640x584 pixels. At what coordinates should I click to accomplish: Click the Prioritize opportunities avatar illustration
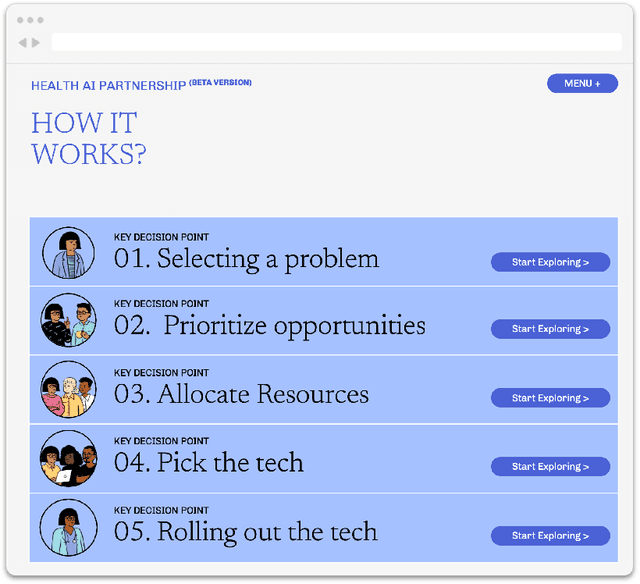click(x=68, y=320)
